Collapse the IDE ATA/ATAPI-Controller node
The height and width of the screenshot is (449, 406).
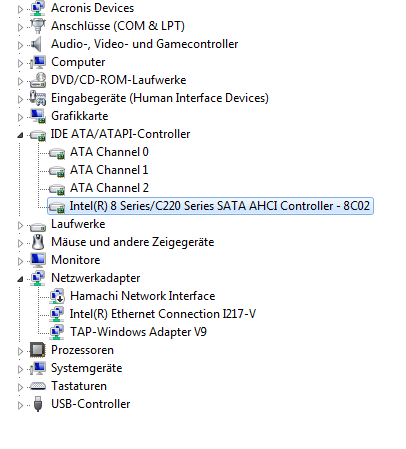pyautogui.click(x=20, y=135)
